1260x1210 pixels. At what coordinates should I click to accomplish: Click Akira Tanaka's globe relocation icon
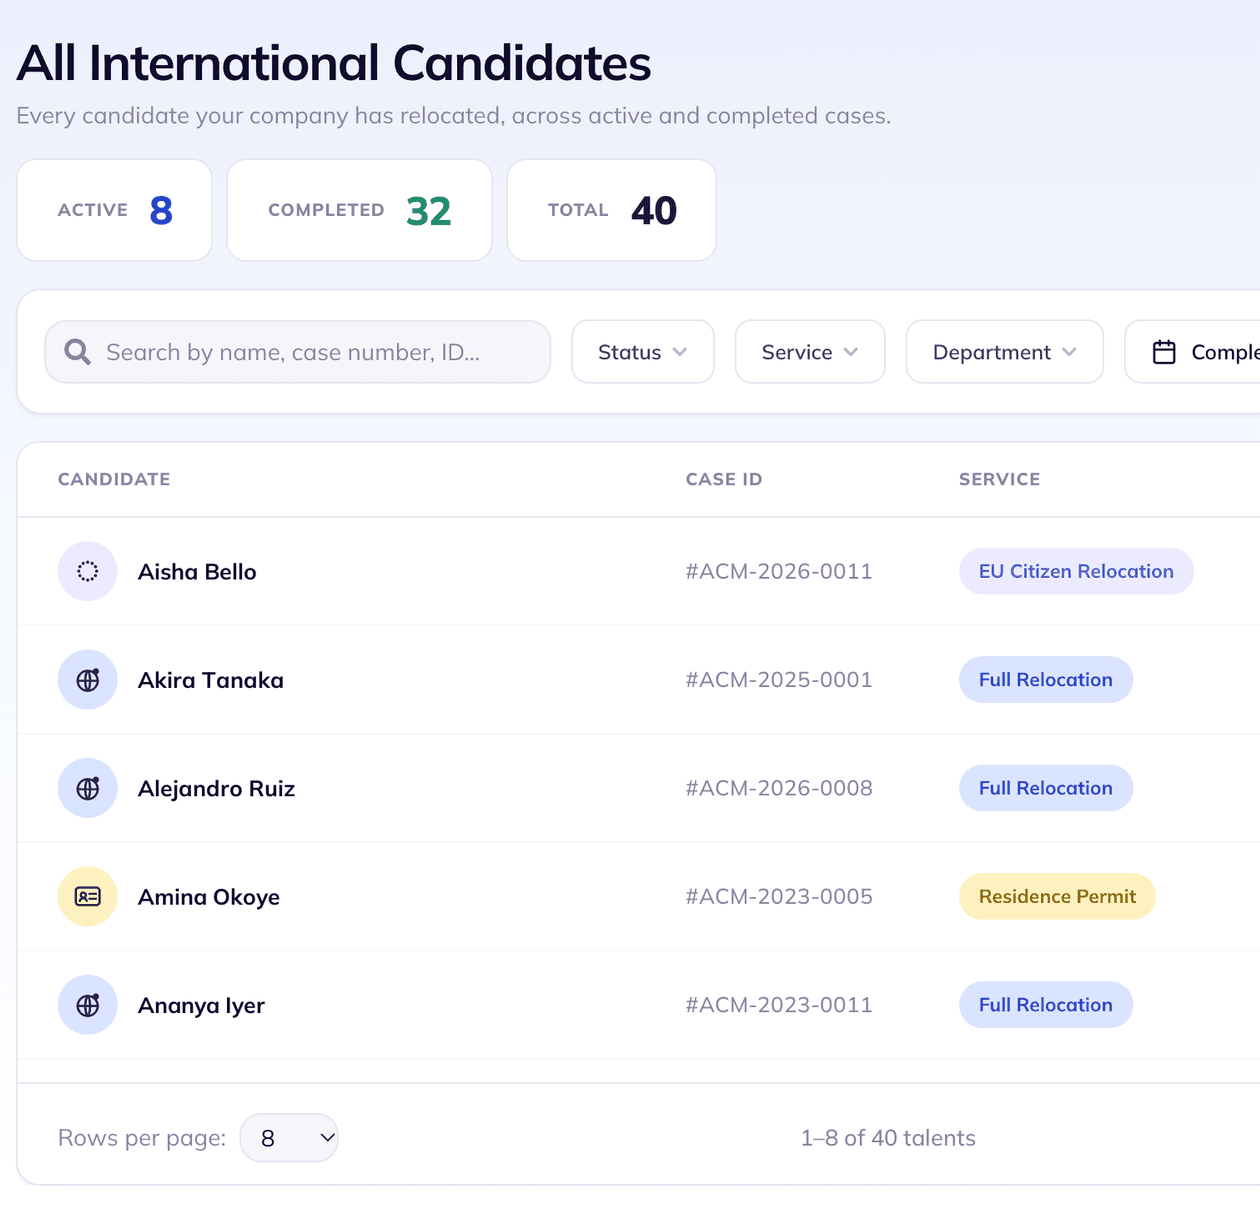click(x=88, y=680)
